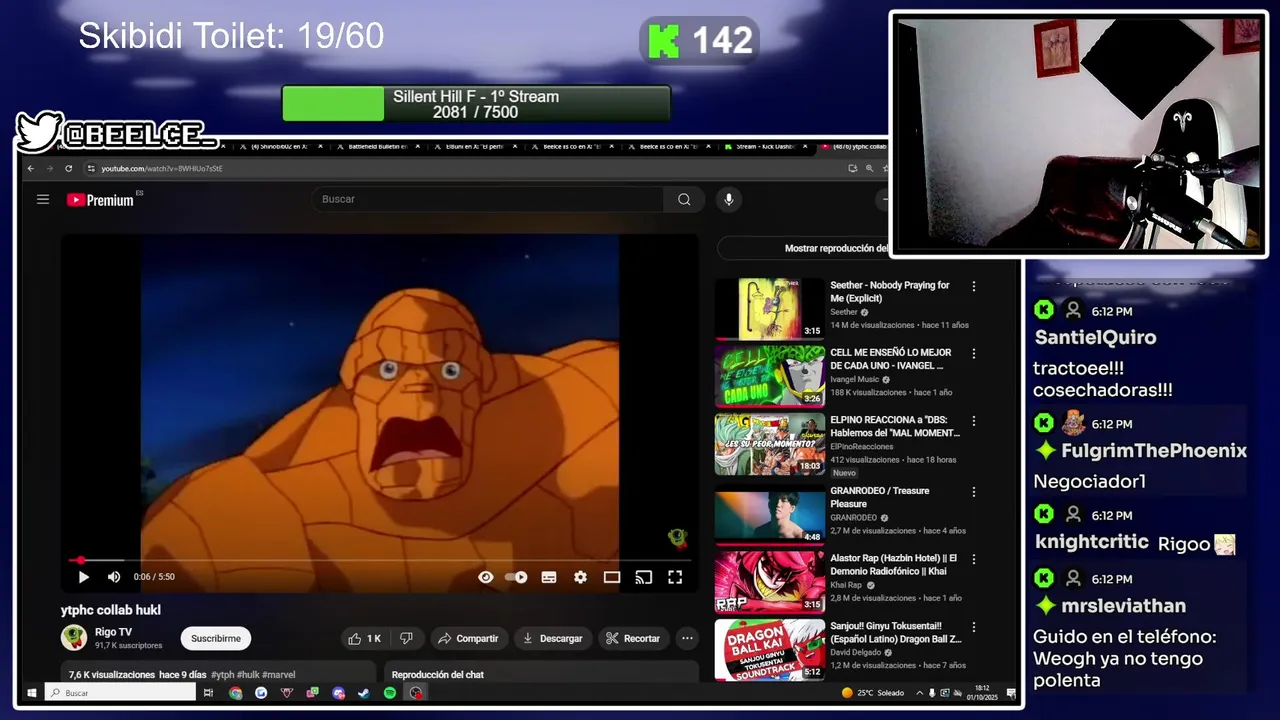This screenshot has height=720, width=1280.
Task: Open the Windows notification center icon
Action: pyautogui.click(x=1011, y=693)
